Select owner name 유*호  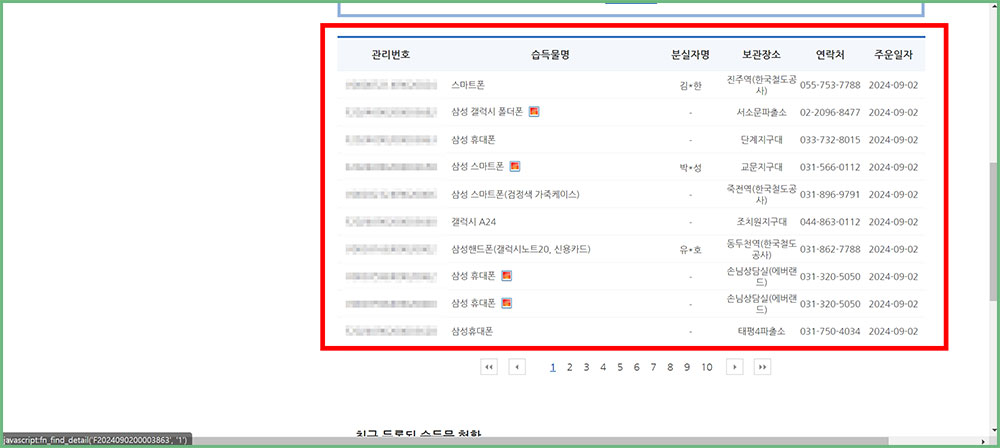pyautogui.click(x=691, y=250)
